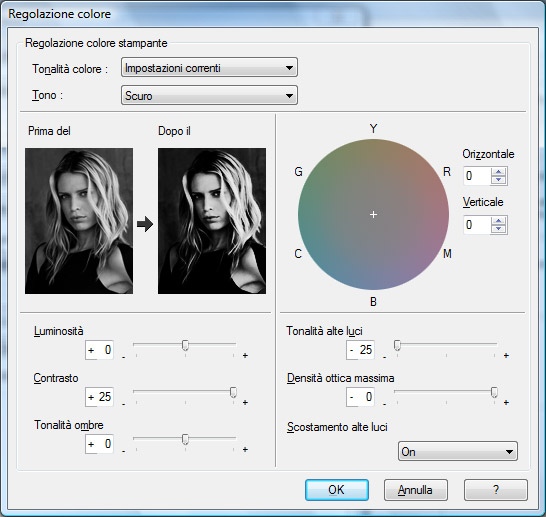Open the Tonalità colore dropdown
Image resolution: width=546 pixels, height=517 pixels.
pyautogui.click(x=209, y=68)
